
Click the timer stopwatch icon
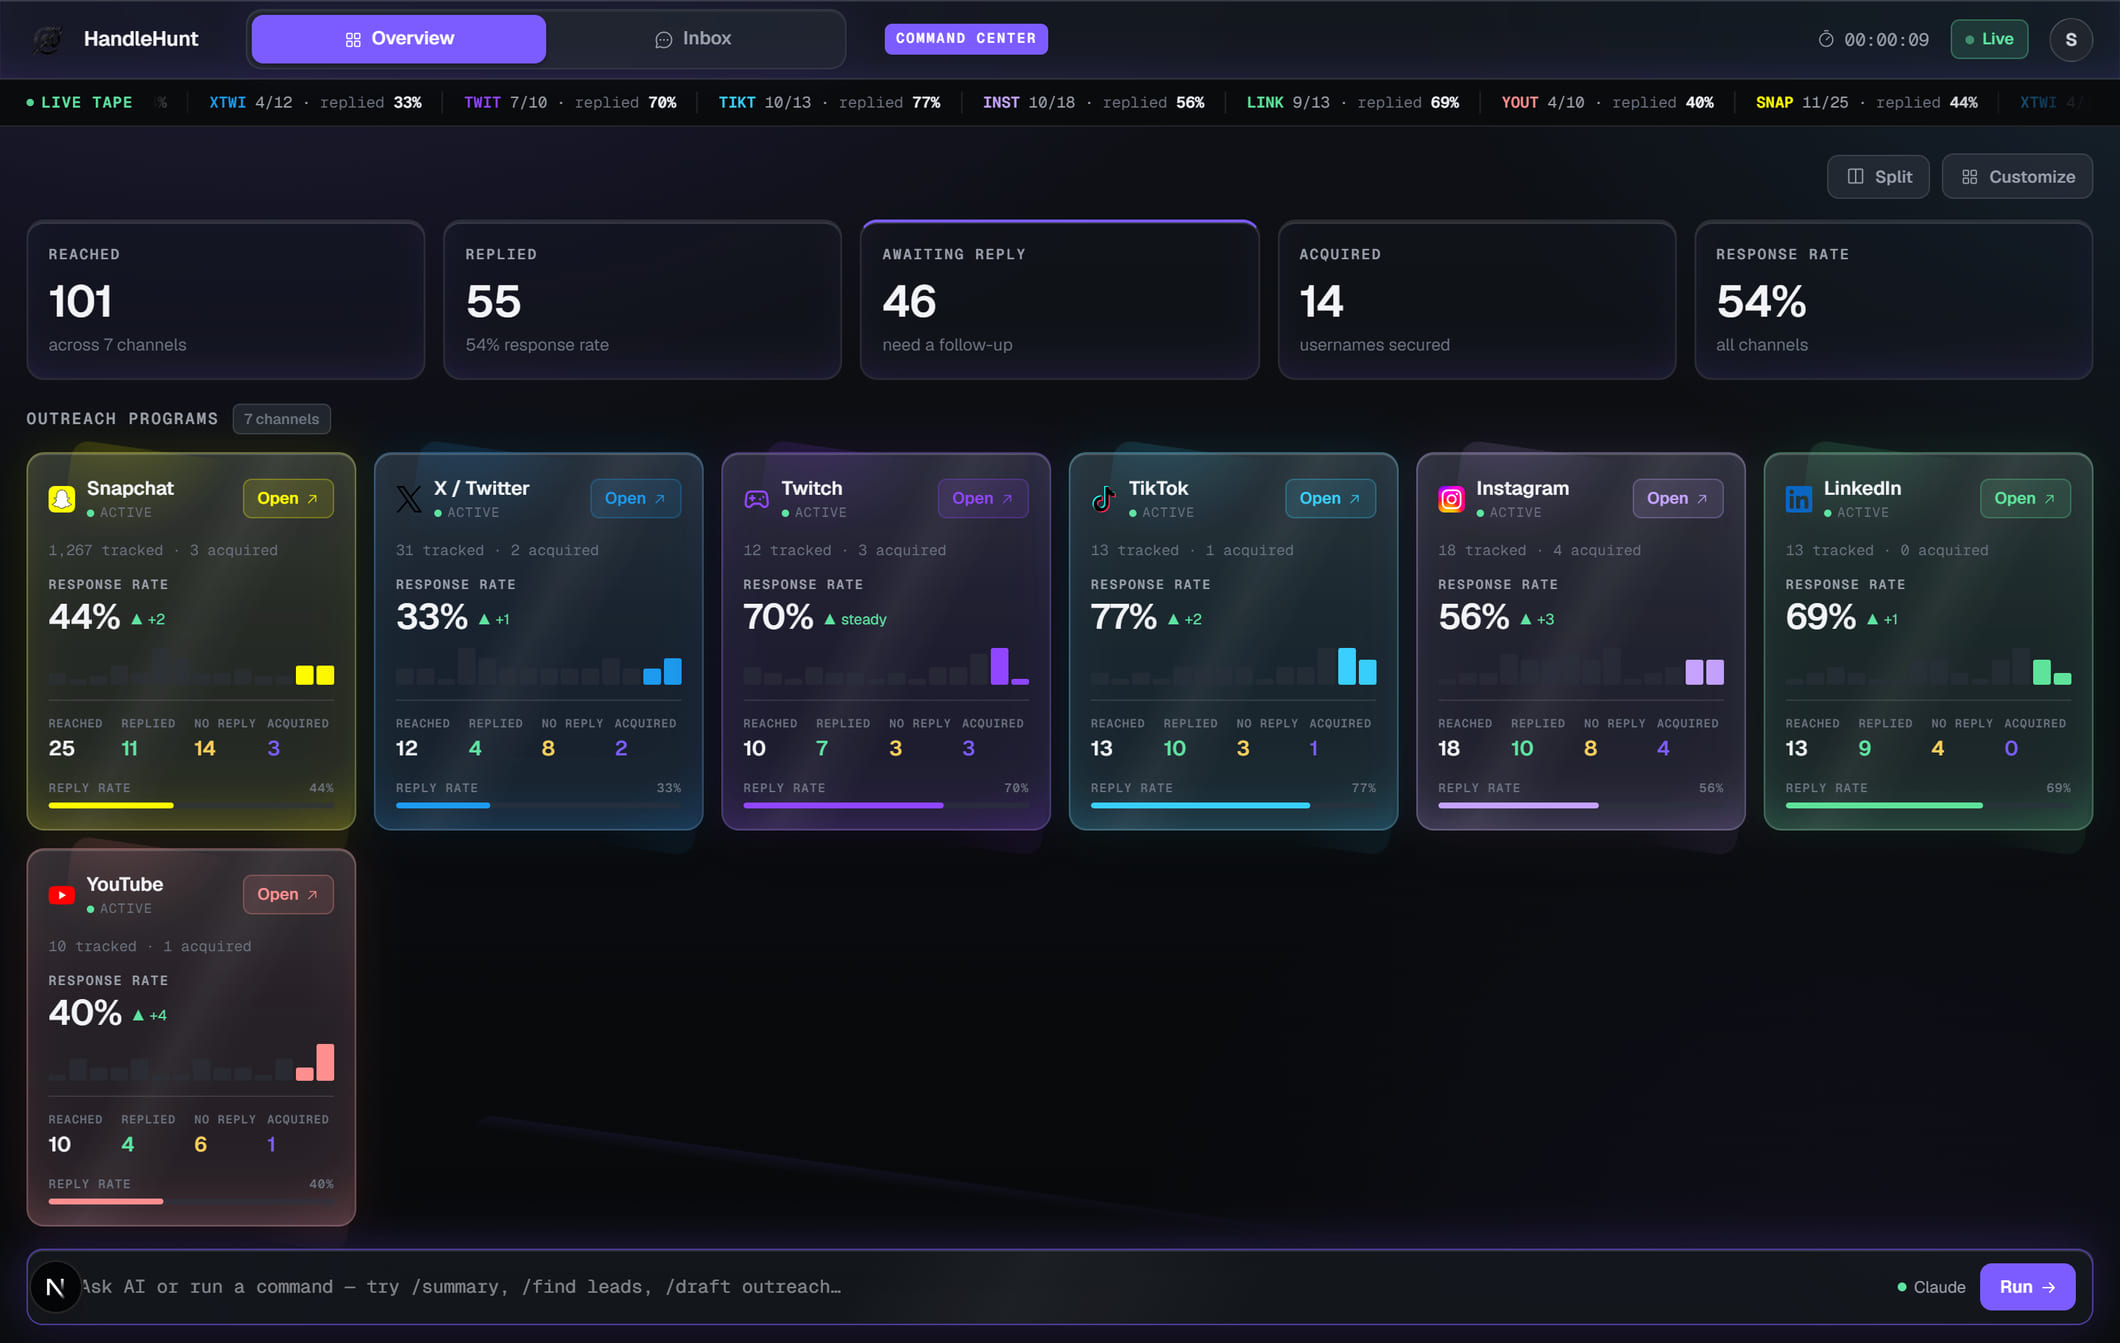1826,39
